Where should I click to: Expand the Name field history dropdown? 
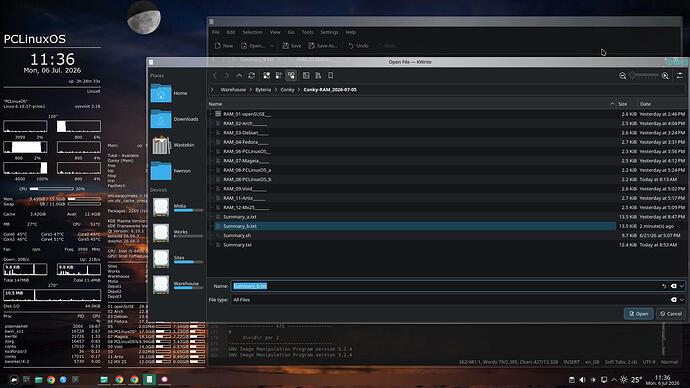(x=682, y=286)
